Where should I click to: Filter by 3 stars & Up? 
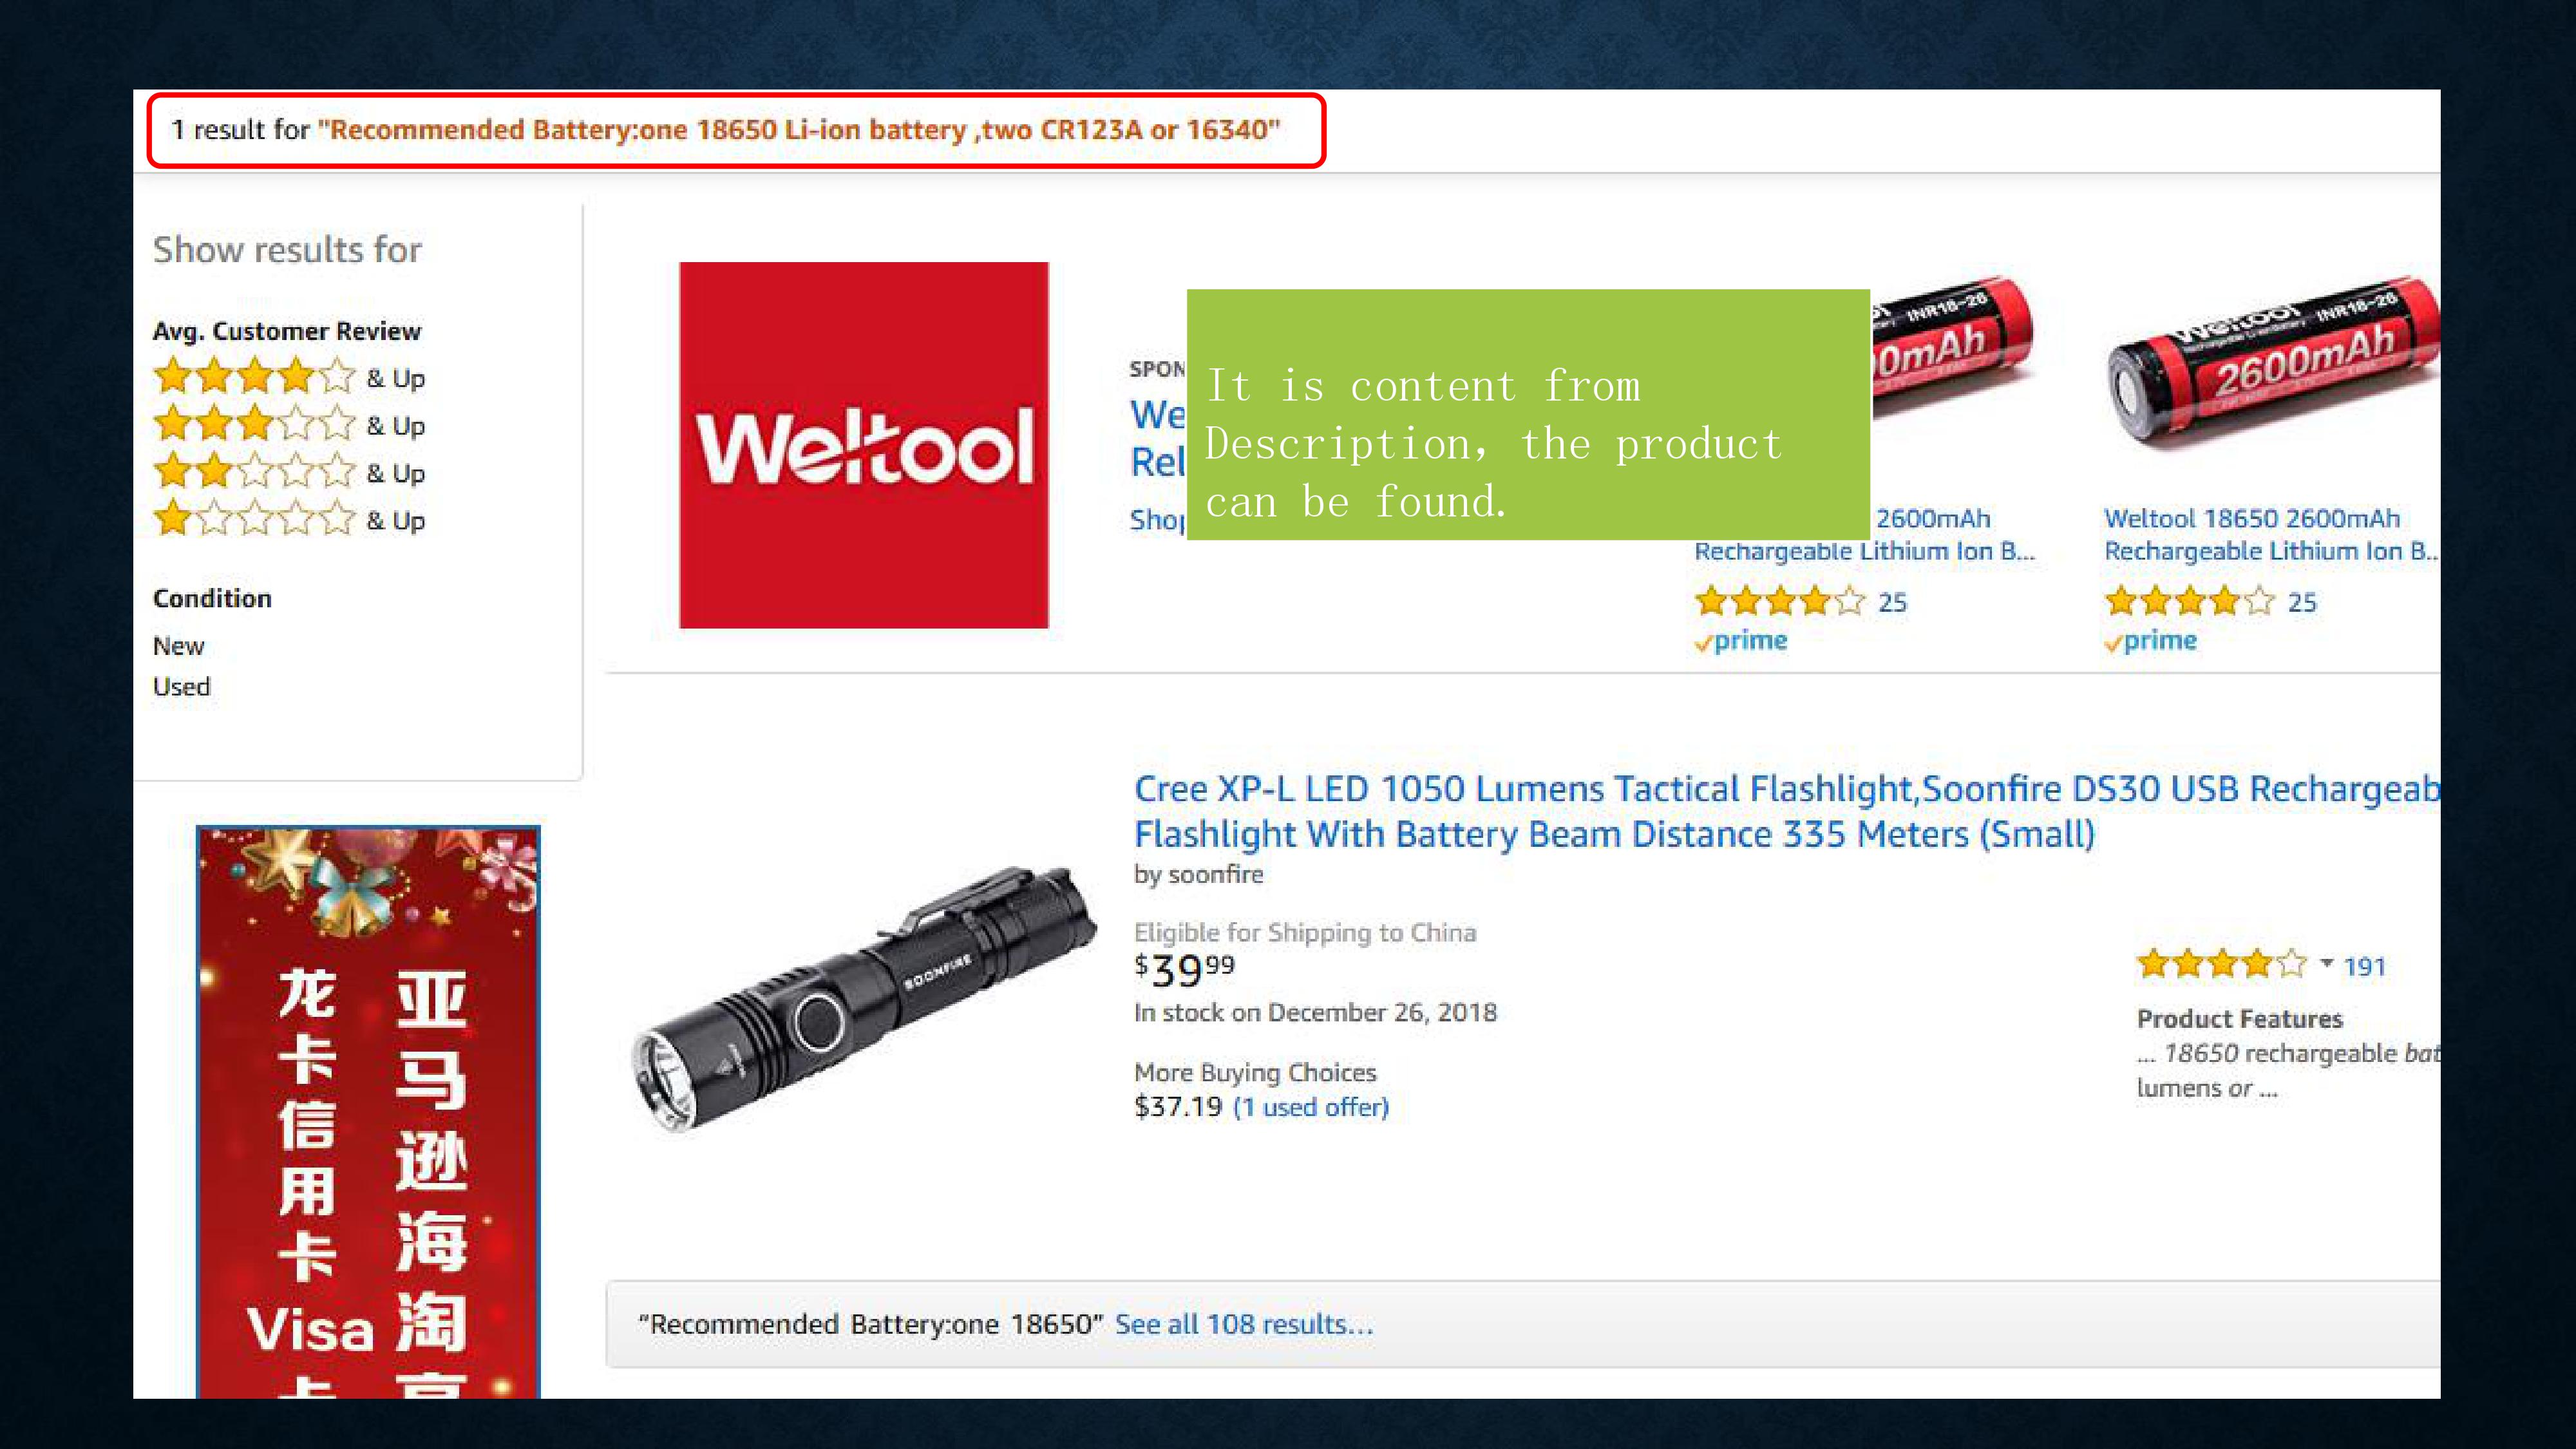[289, 425]
